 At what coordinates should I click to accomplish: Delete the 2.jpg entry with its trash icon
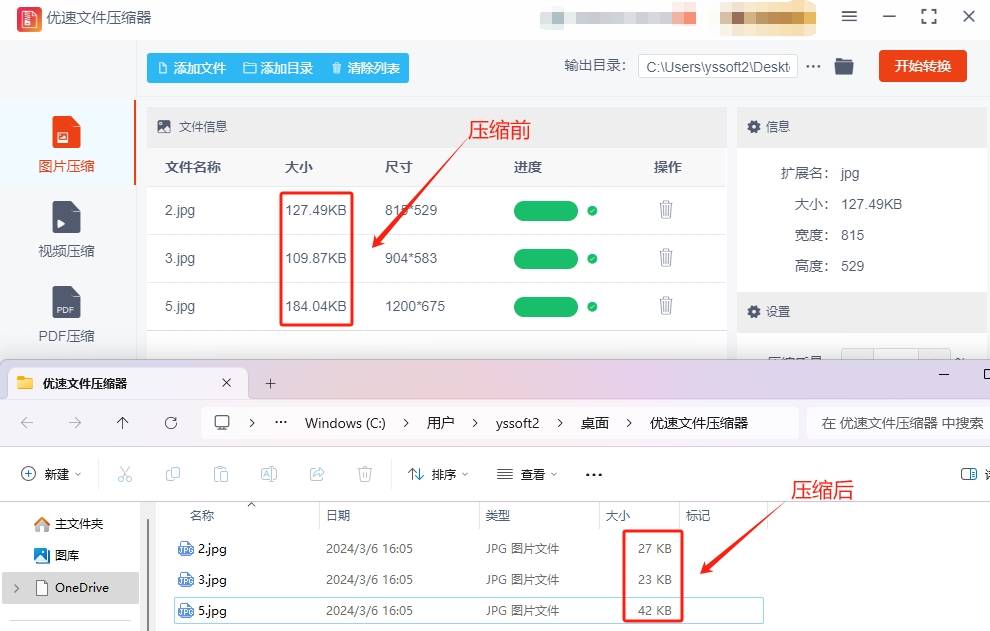[665, 210]
